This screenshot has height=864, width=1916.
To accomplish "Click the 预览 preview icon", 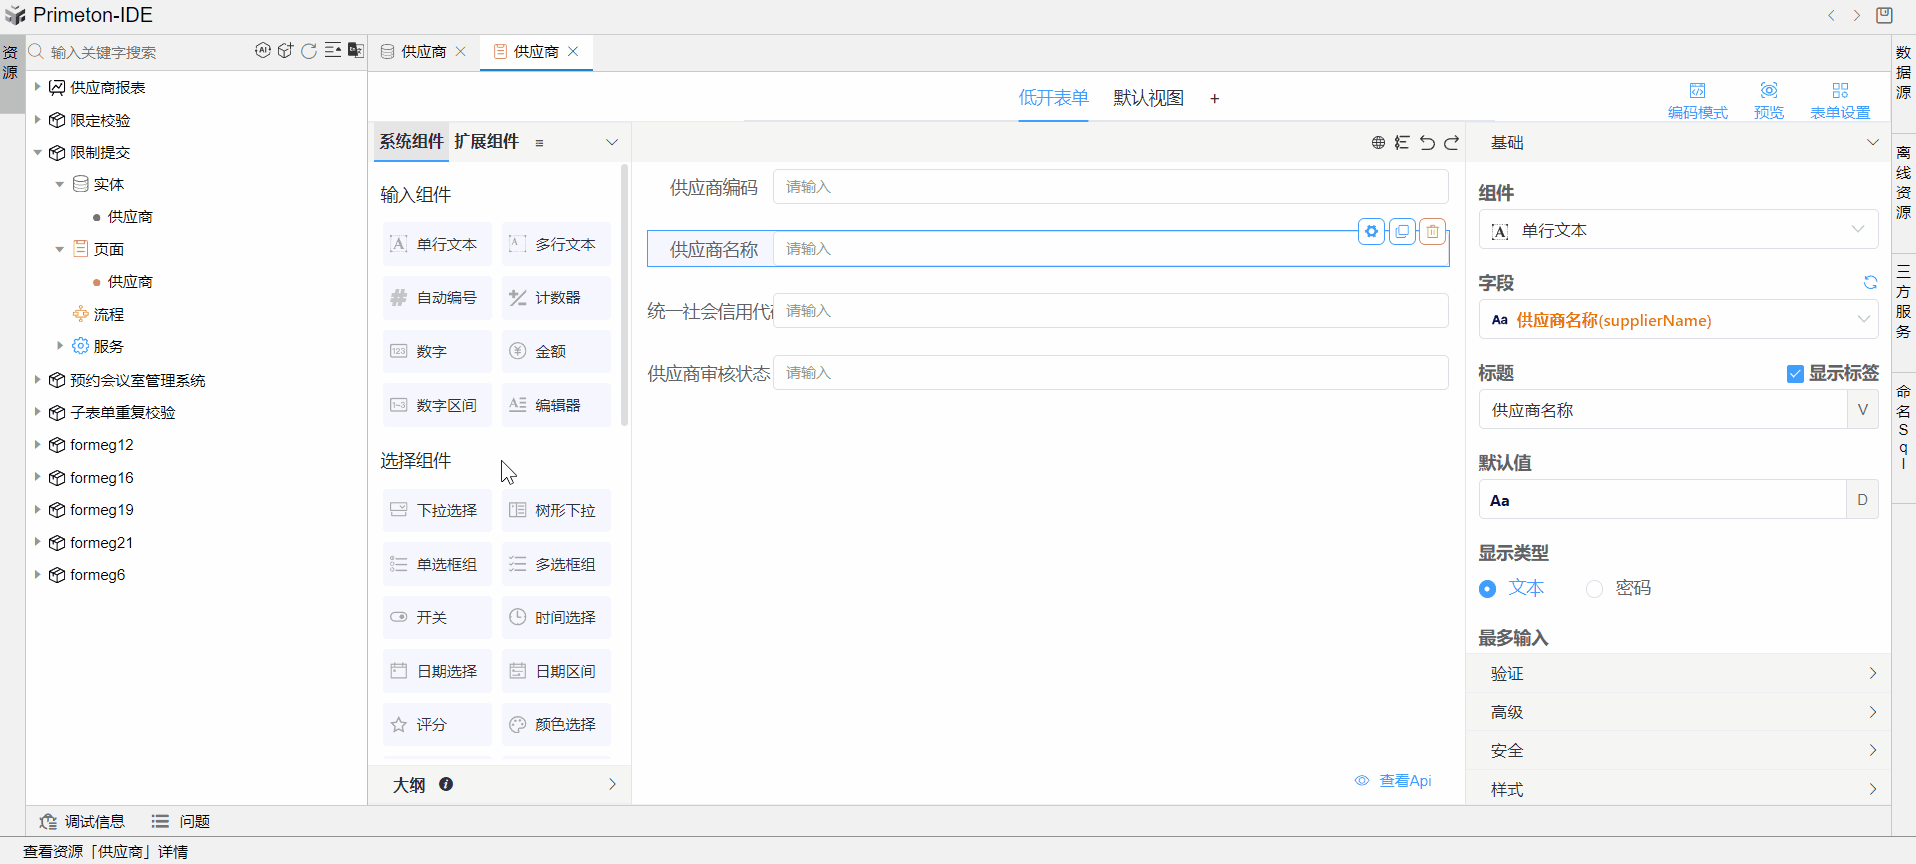I will pyautogui.click(x=1768, y=100).
